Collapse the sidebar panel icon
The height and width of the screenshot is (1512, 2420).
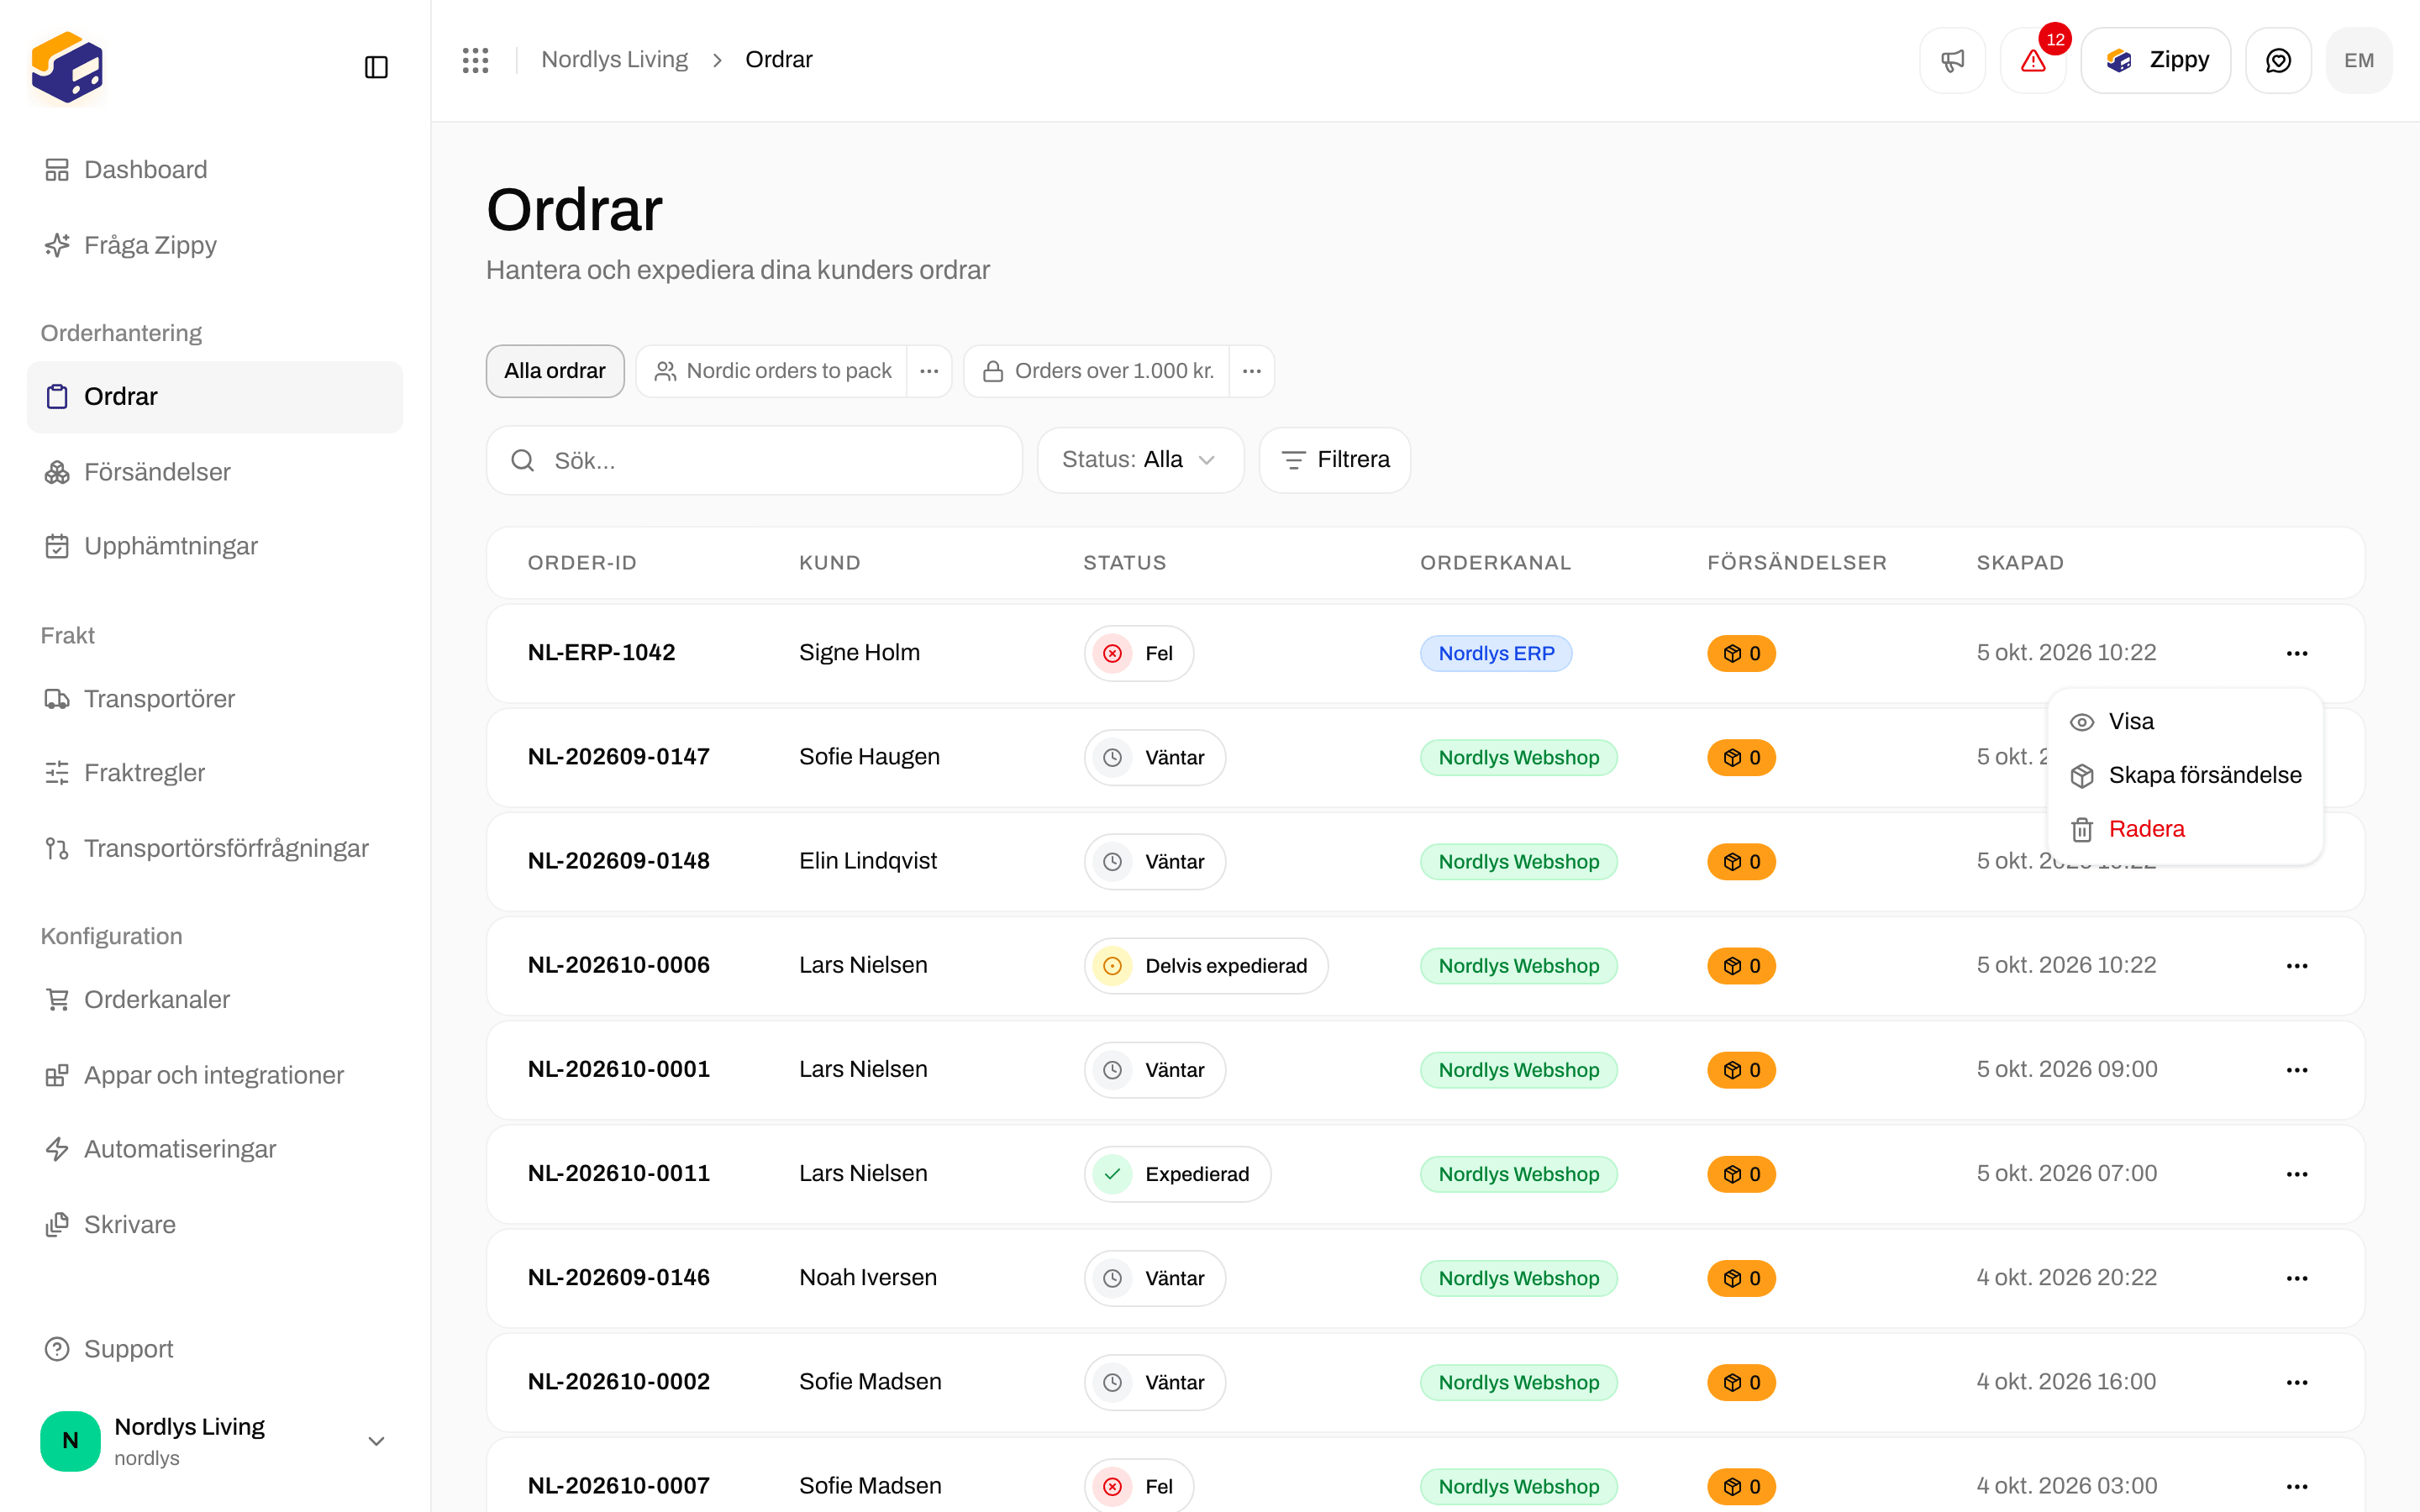pos(376,67)
